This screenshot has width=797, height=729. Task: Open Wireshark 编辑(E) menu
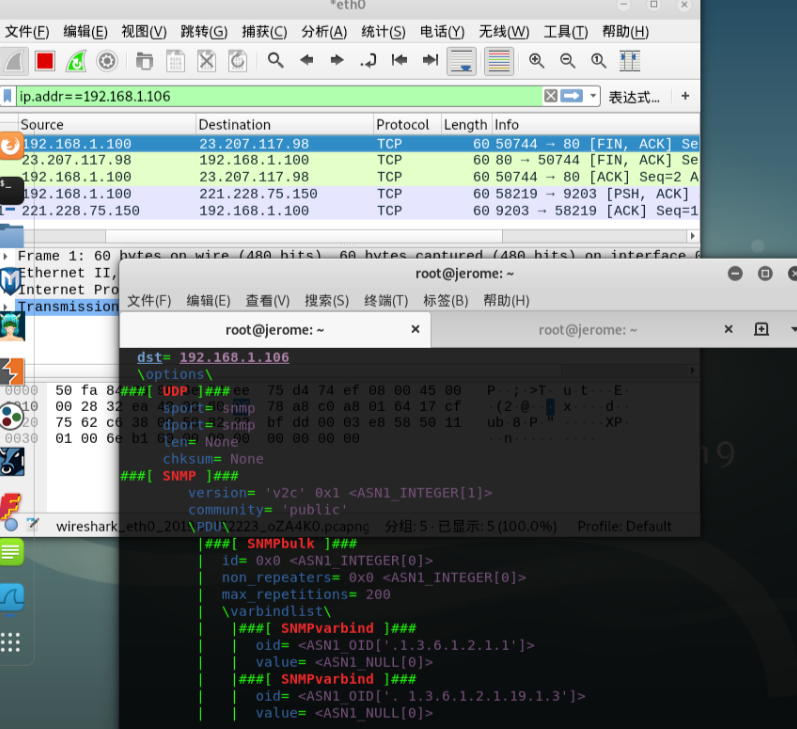point(85,32)
